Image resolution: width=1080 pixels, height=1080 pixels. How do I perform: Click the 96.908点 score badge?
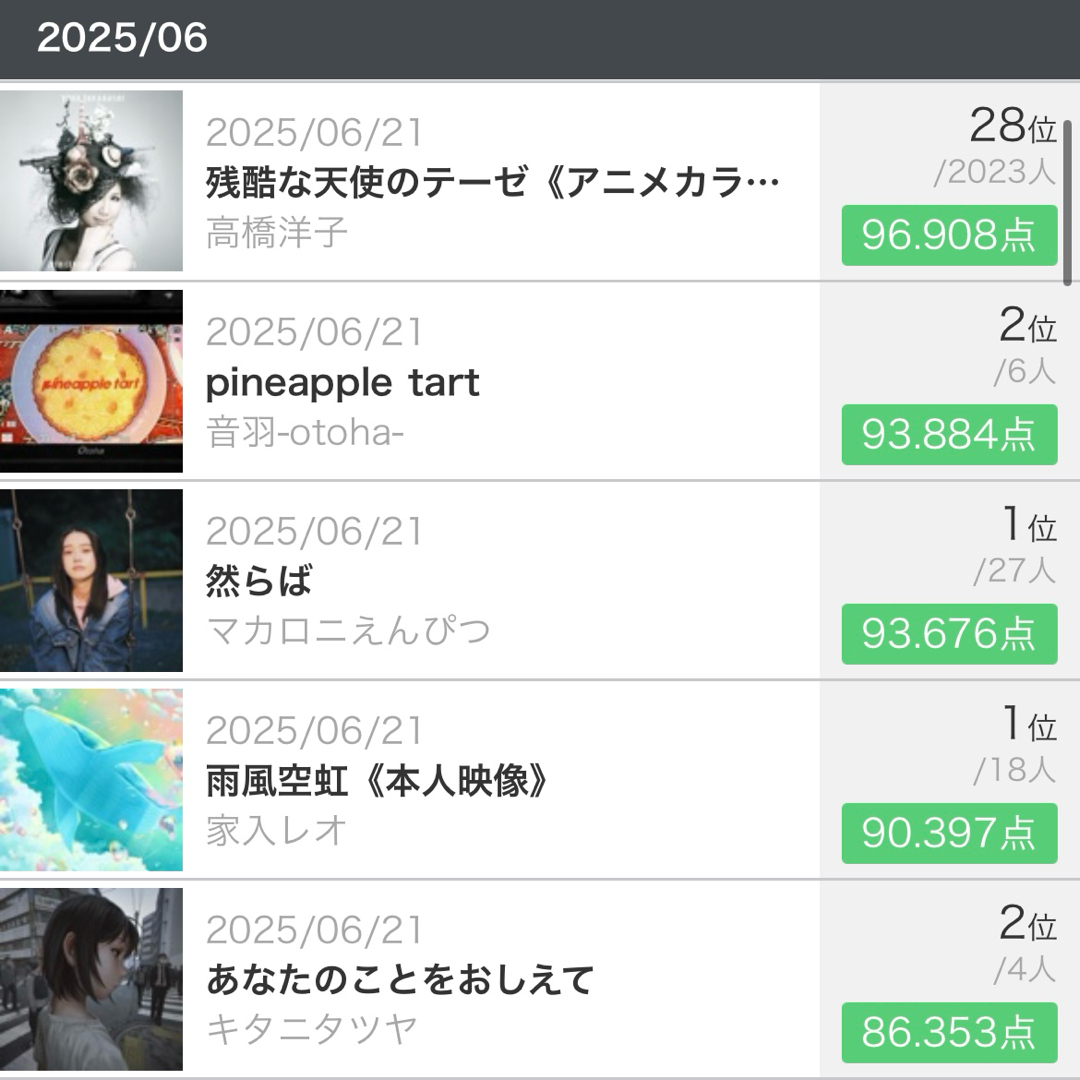[x=949, y=235]
